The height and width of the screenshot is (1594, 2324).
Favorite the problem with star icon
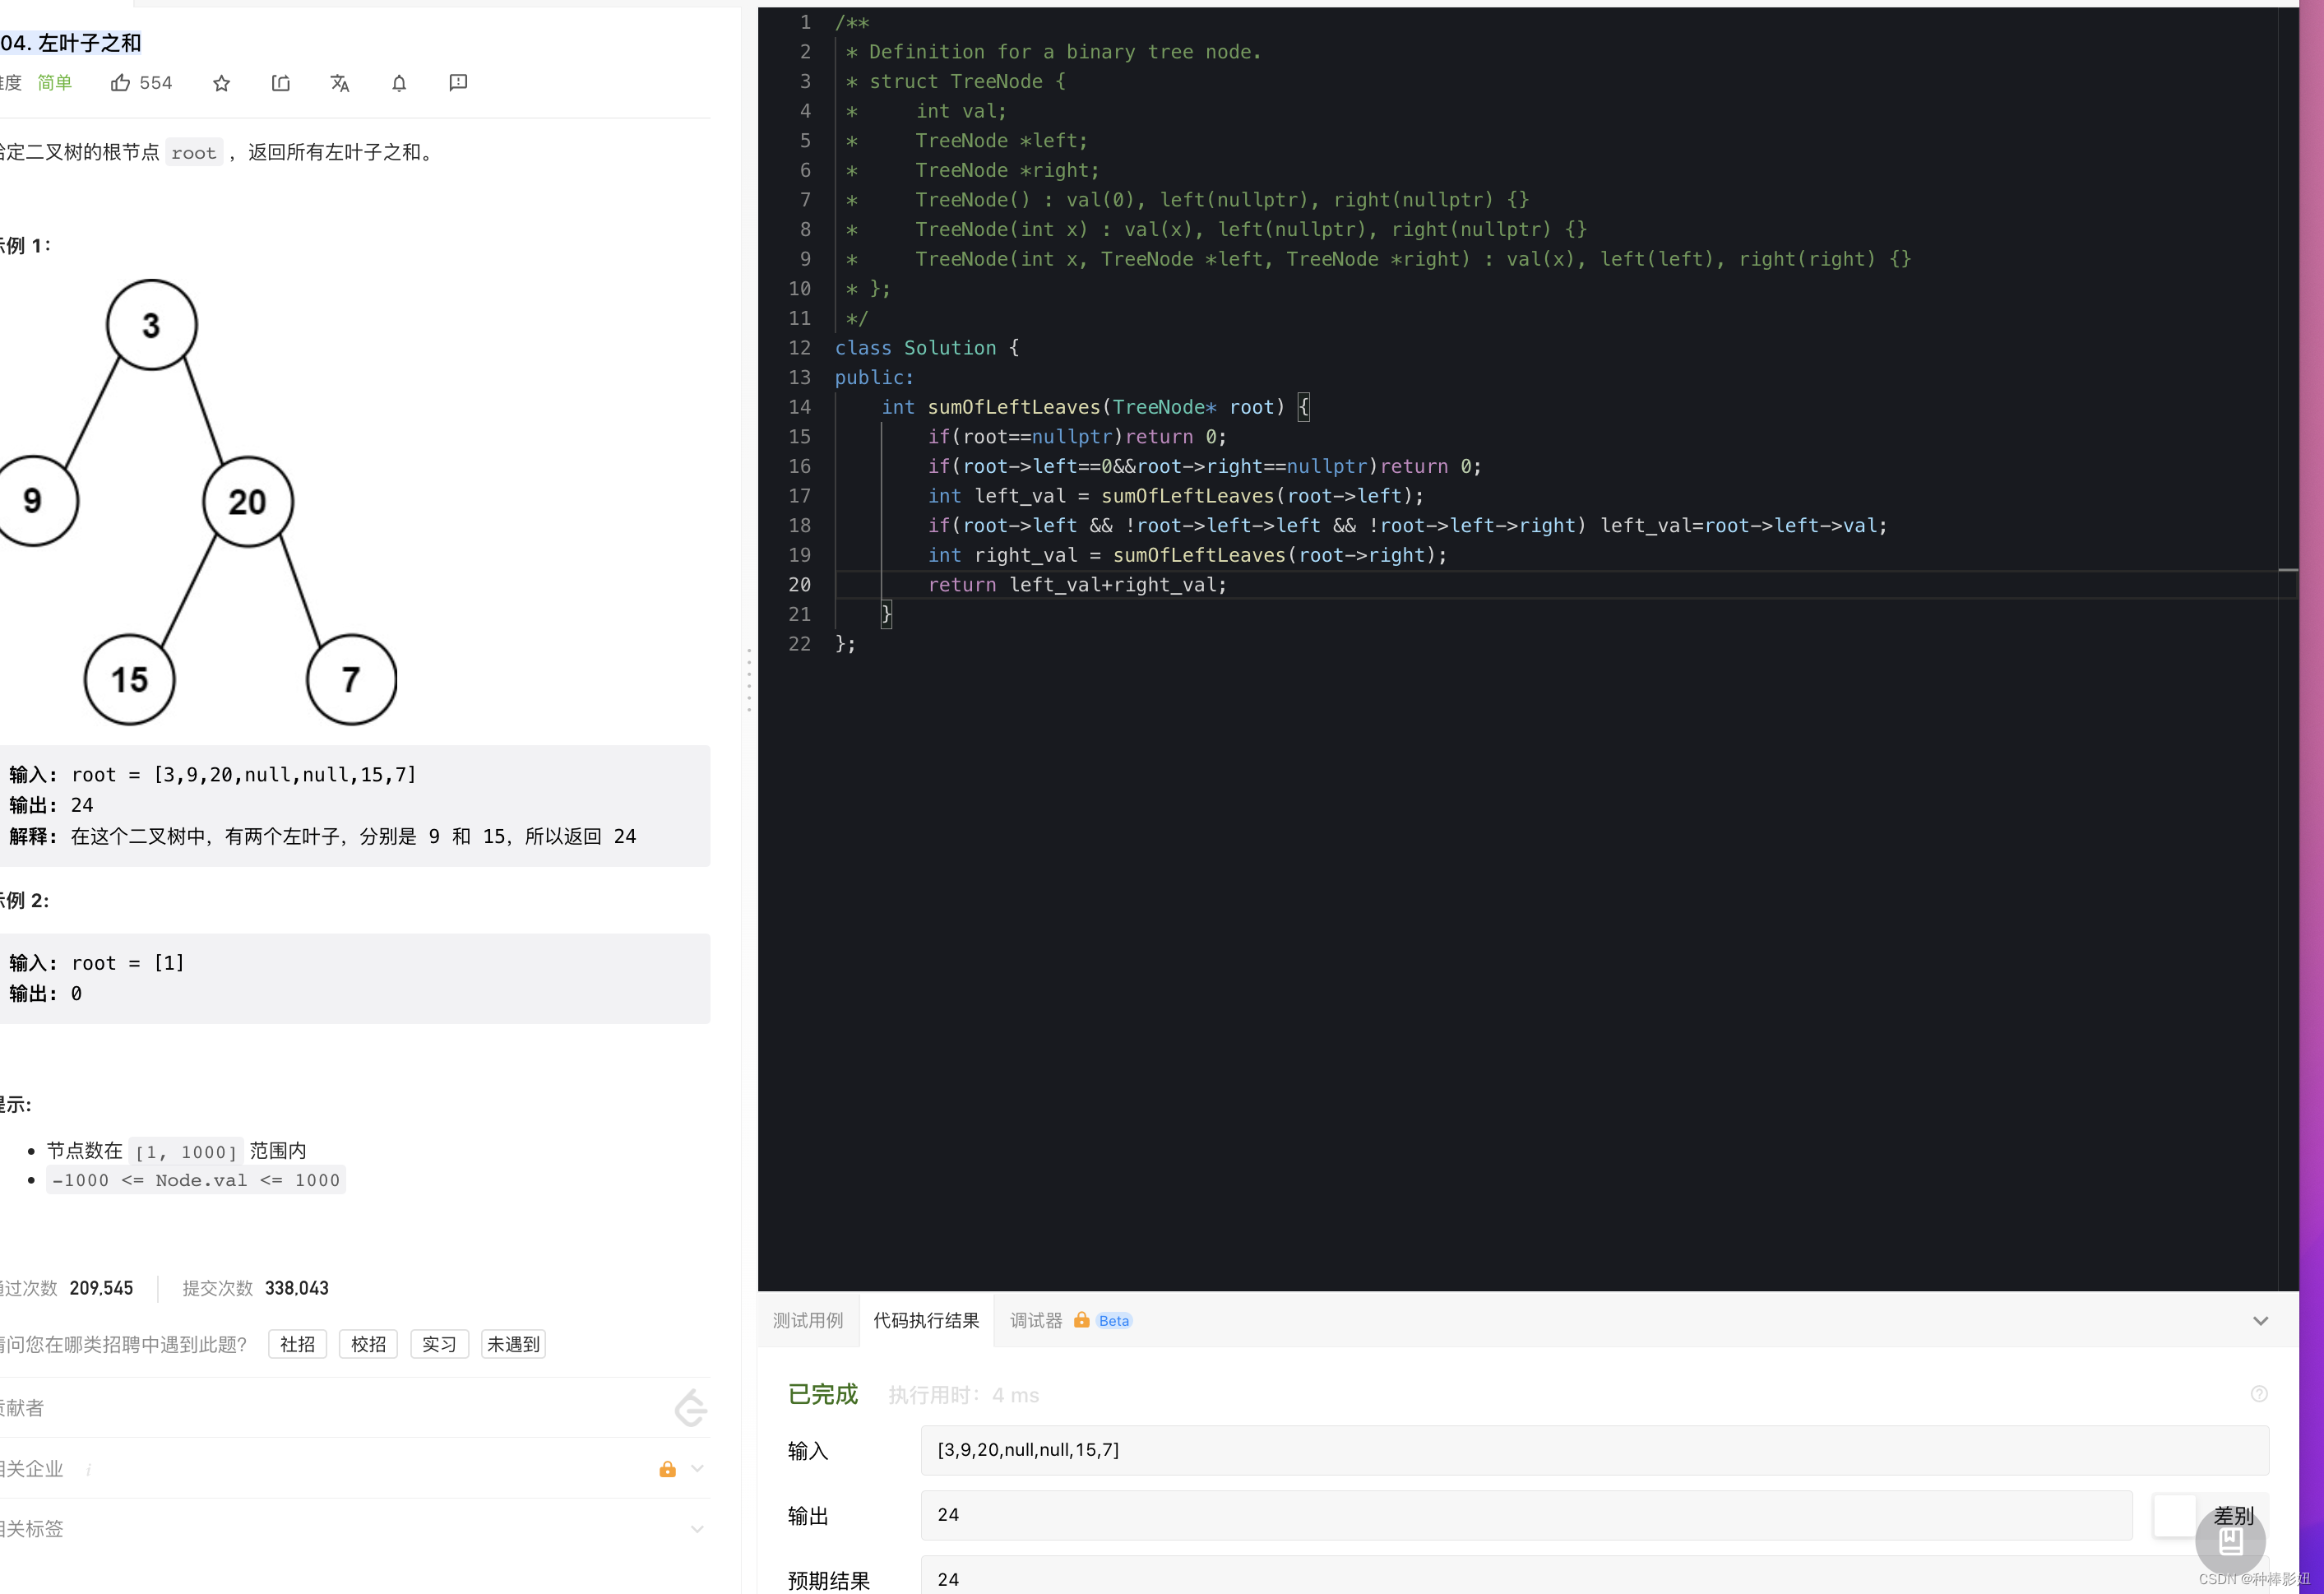[x=222, y=83]
